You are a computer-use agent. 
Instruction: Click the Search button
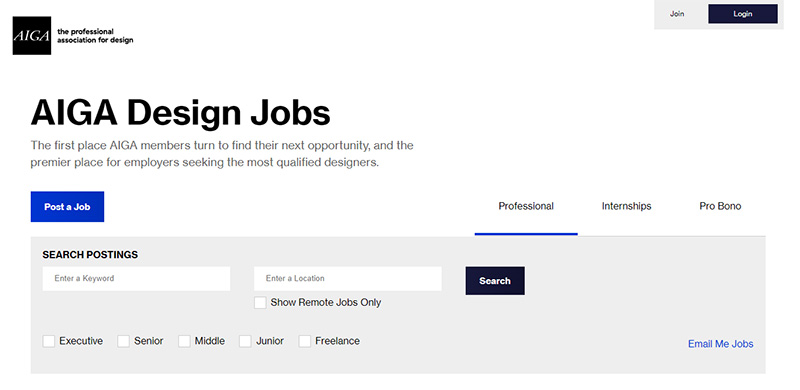(495, 281)
